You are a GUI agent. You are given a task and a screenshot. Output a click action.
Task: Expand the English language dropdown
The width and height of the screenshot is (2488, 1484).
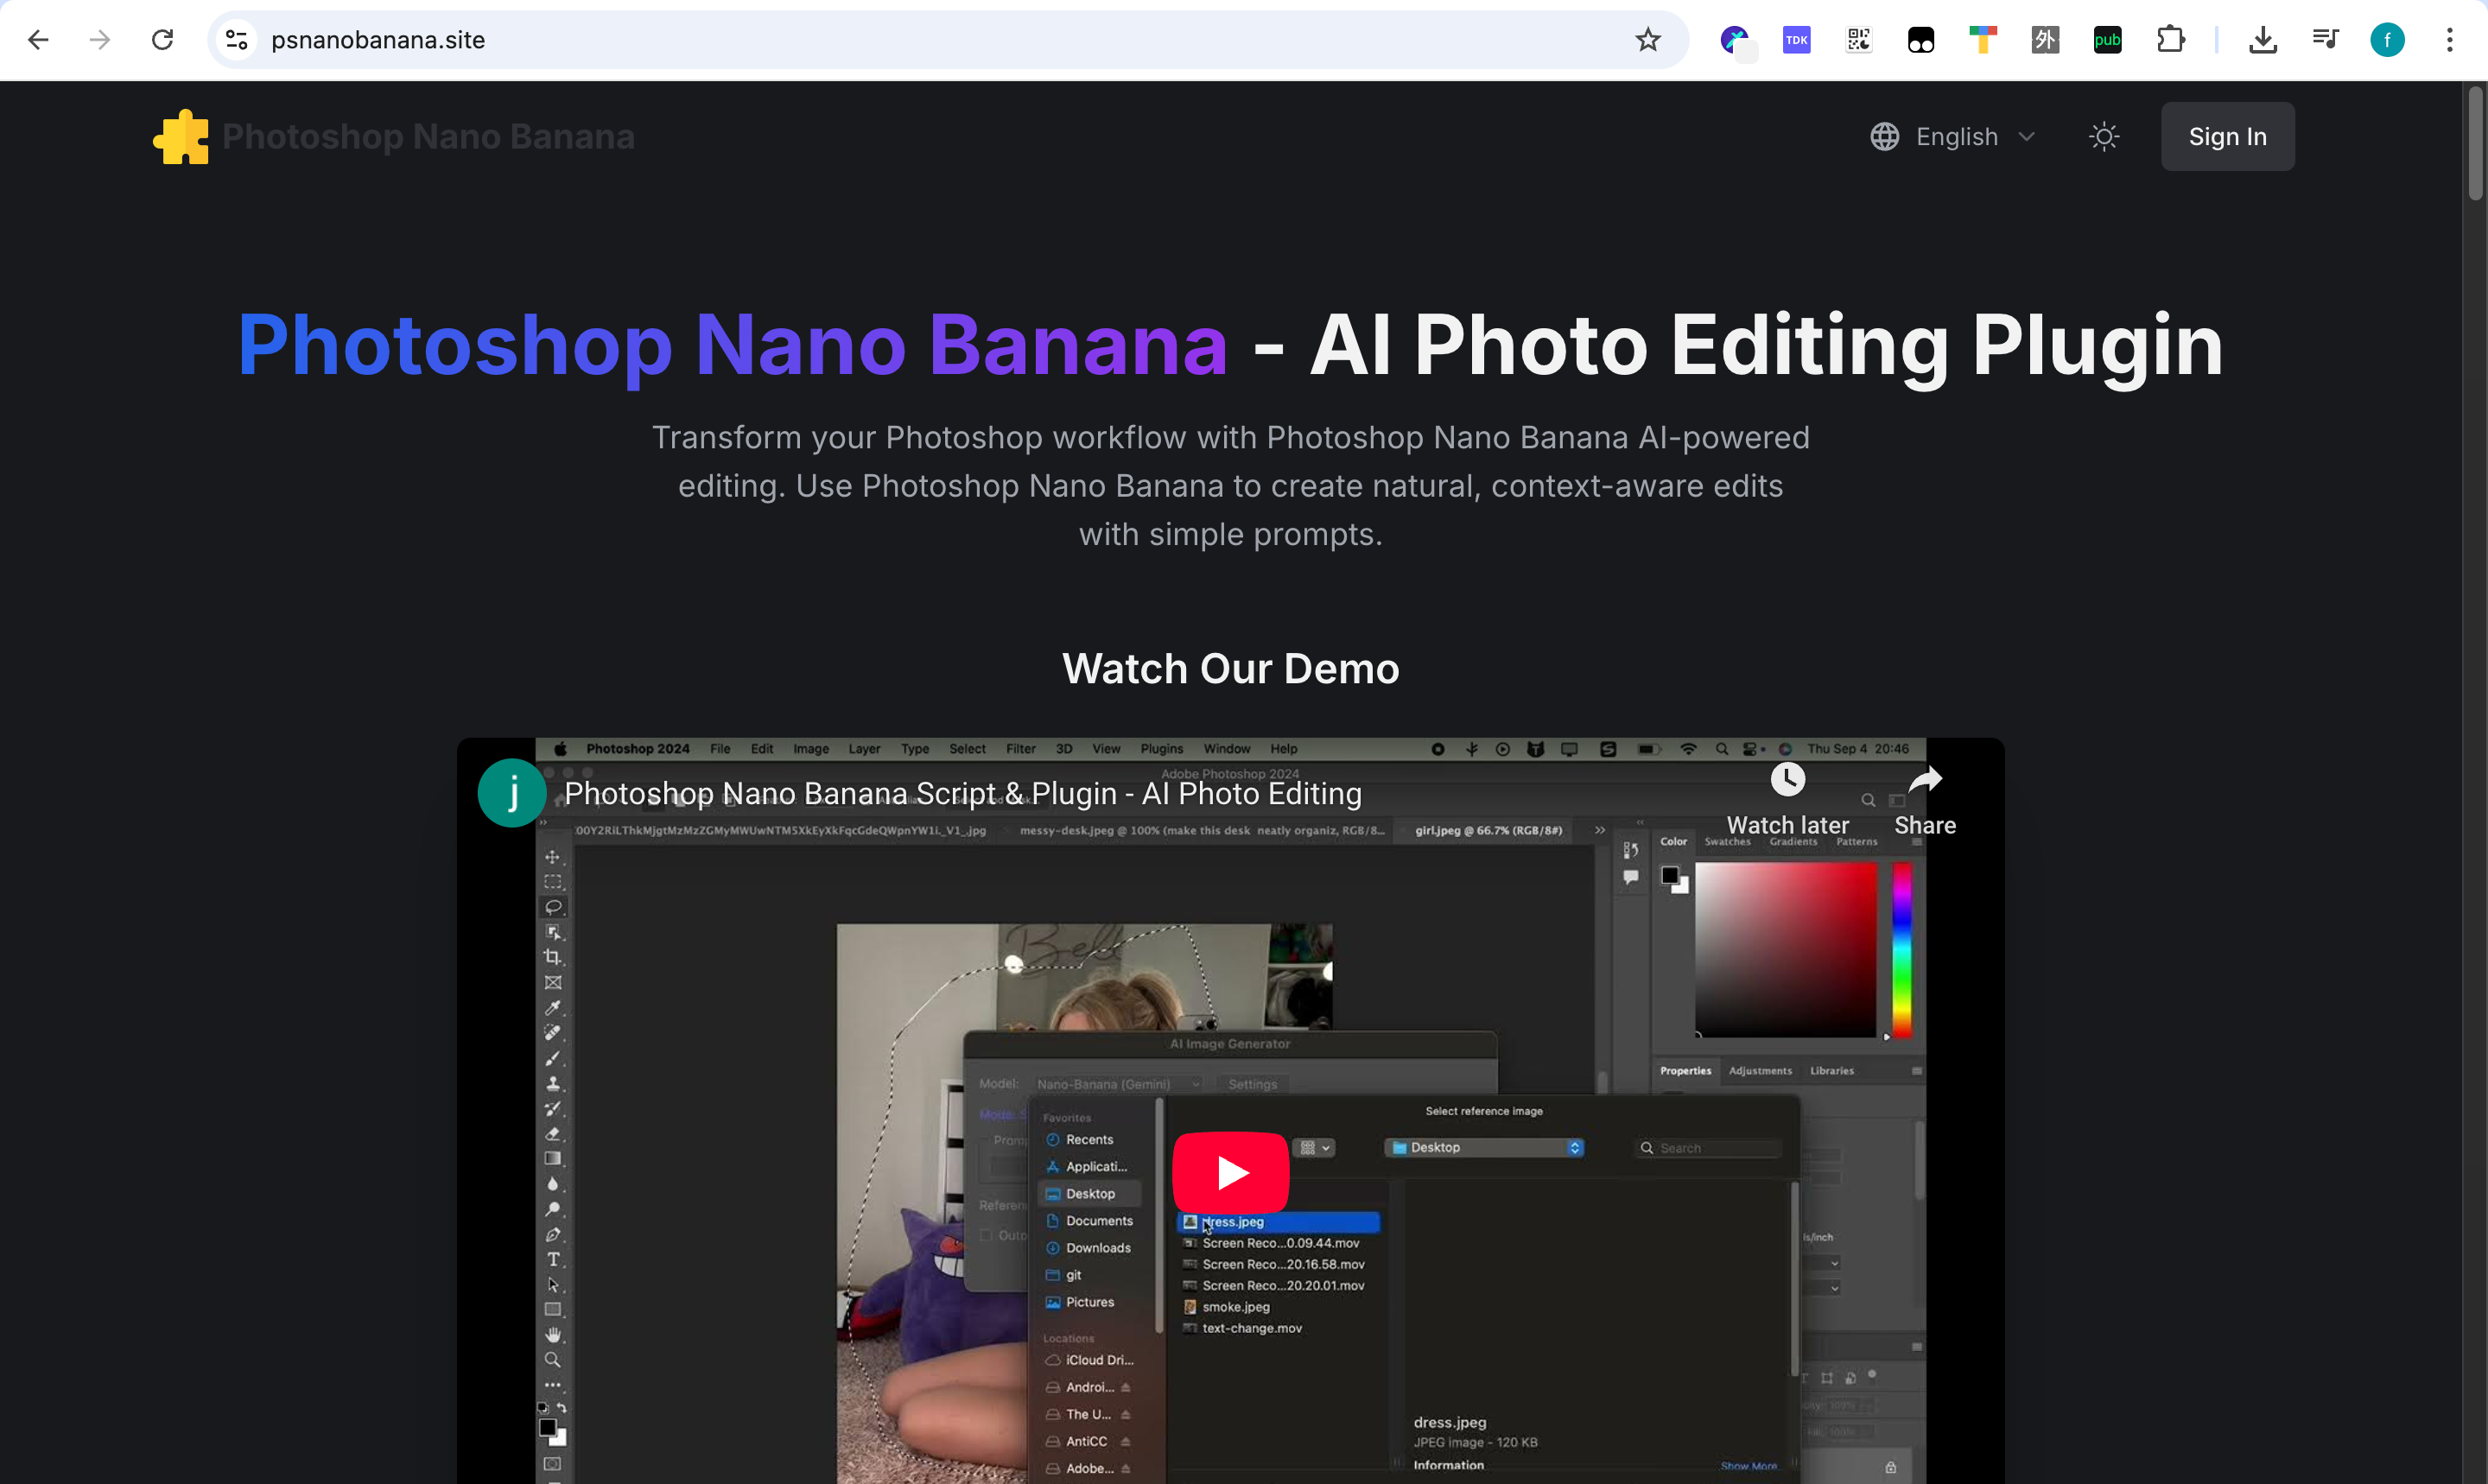click(x=1953, y=137)
